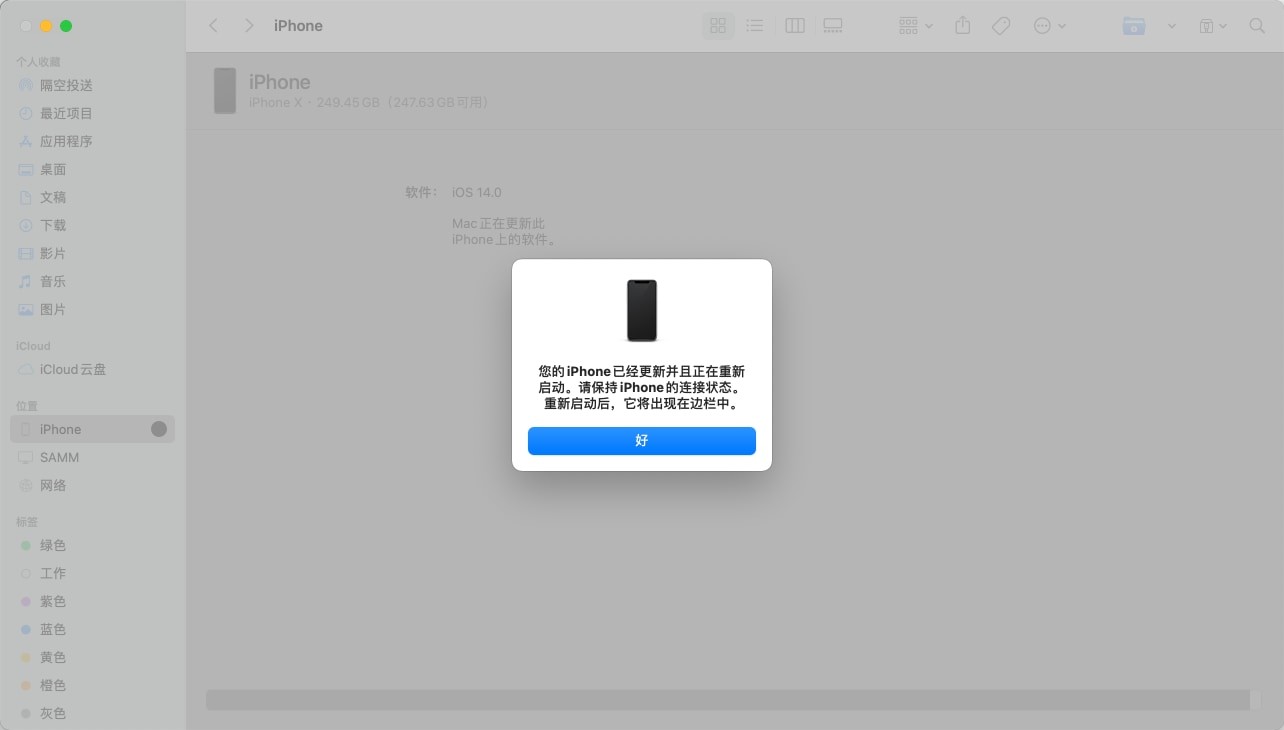This screenshot has width=1284, height=730.
Task: Switch to gallery view
Action: point(833,26)
